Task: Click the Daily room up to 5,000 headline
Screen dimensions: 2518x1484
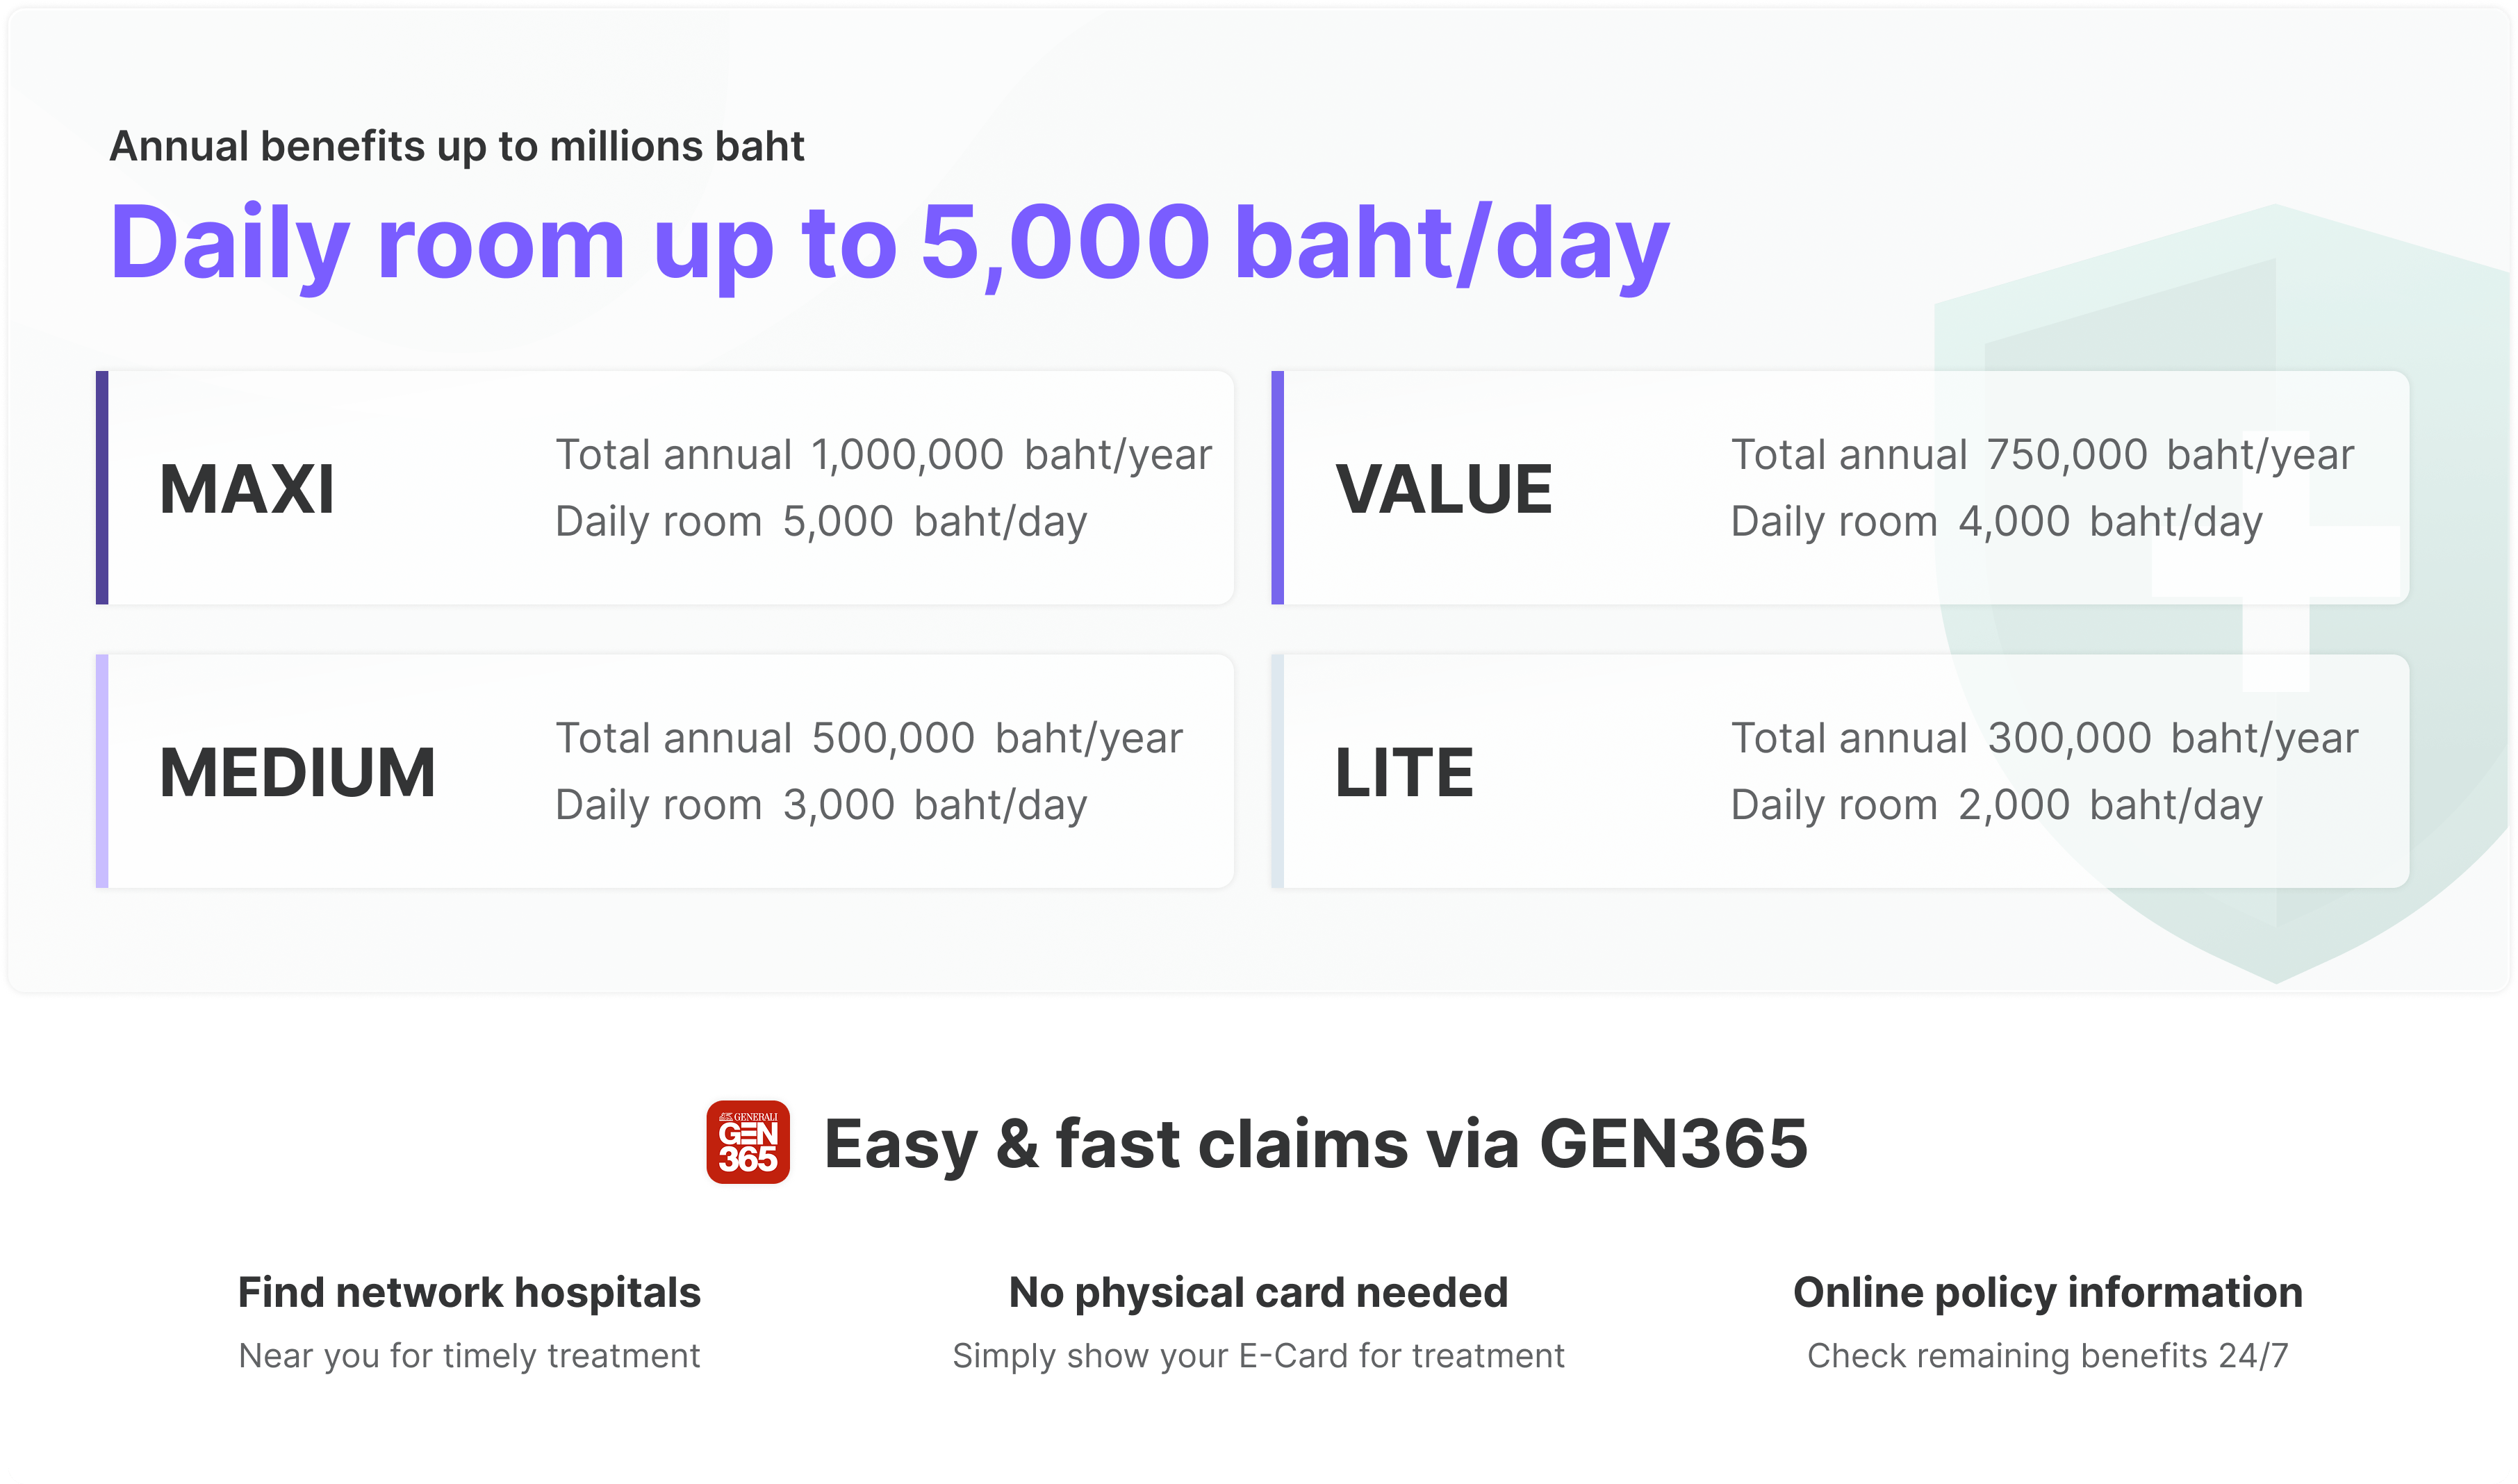Action: pyautogui.click(x=889, y=245)
